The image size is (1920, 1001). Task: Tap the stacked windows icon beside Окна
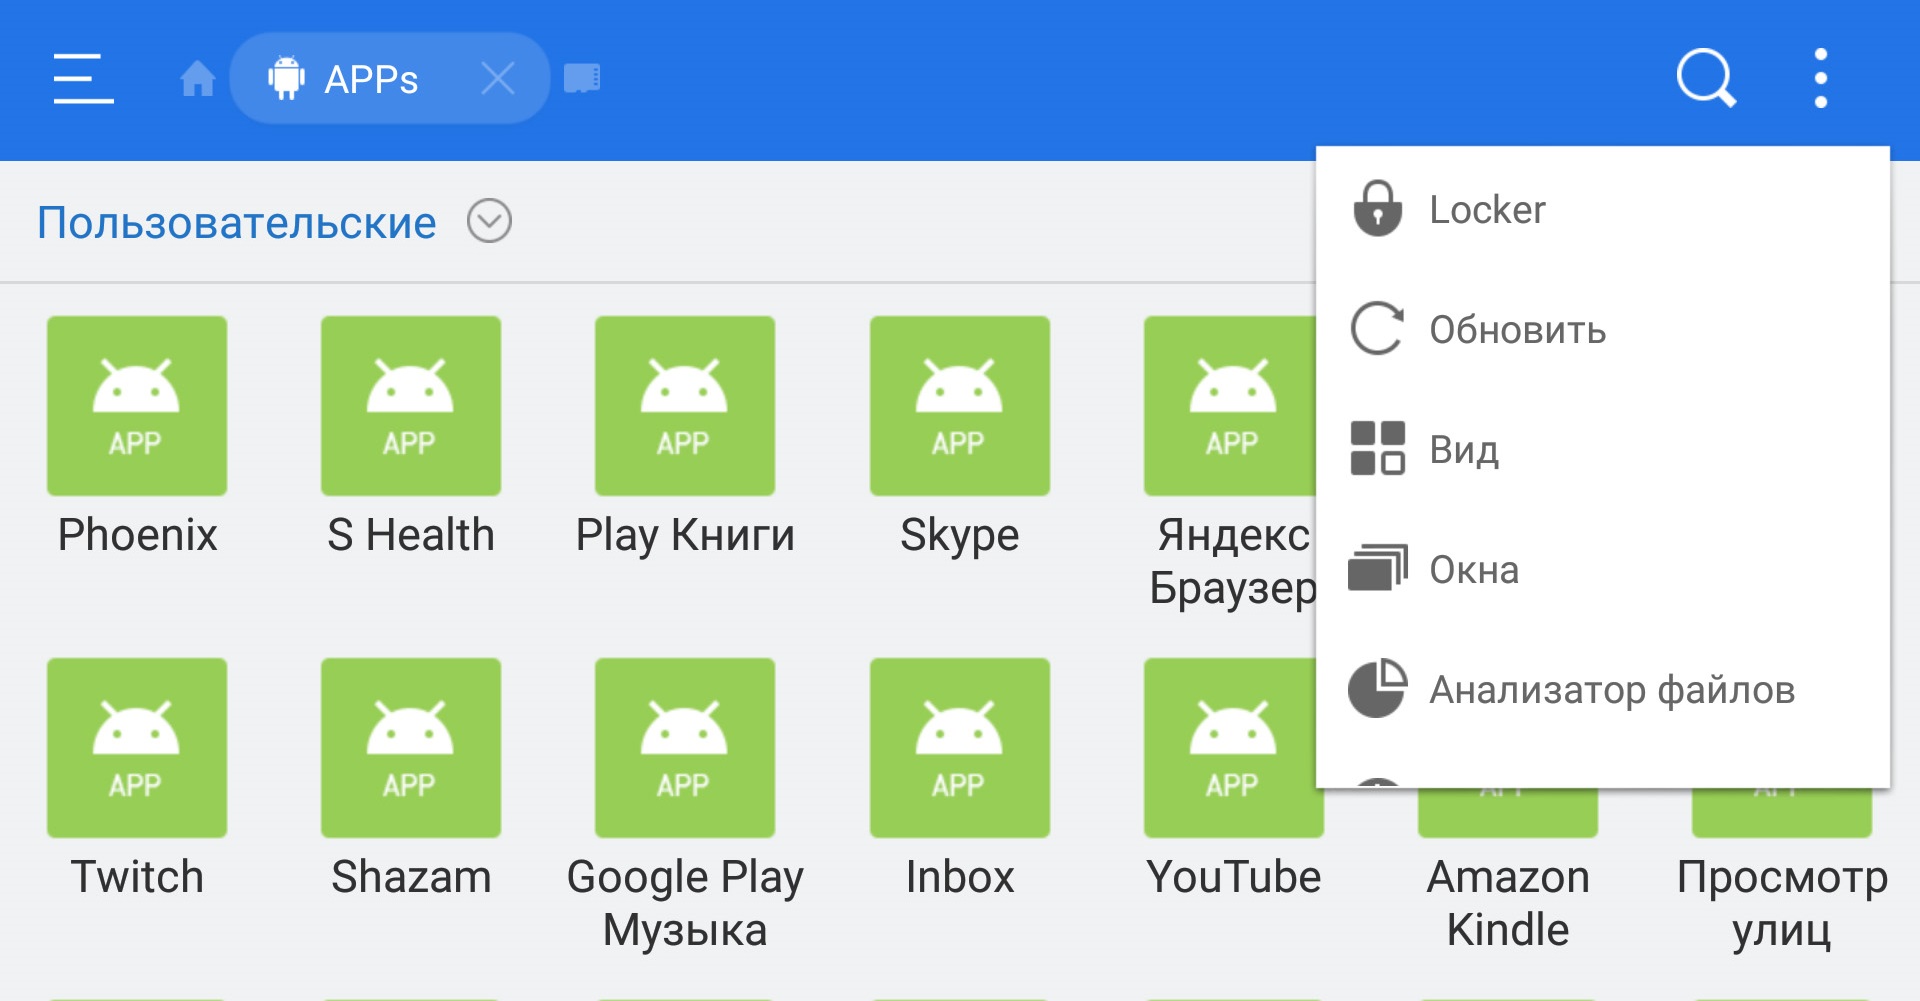pyautogui.click(x=1377, y=568)
